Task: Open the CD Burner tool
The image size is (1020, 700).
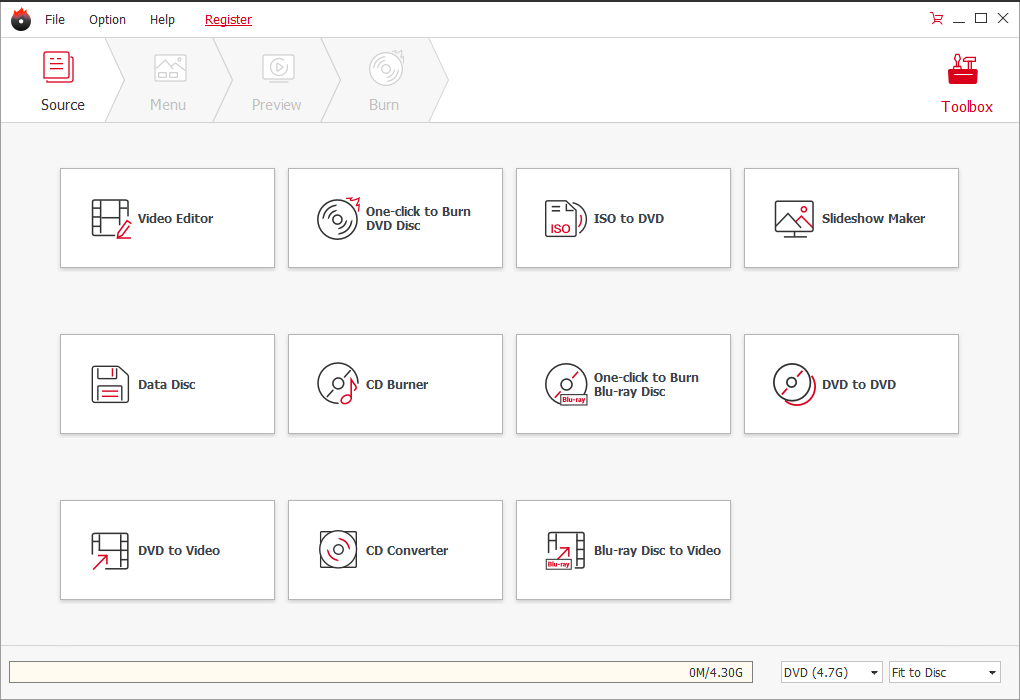Action: (x=395, y=384)
